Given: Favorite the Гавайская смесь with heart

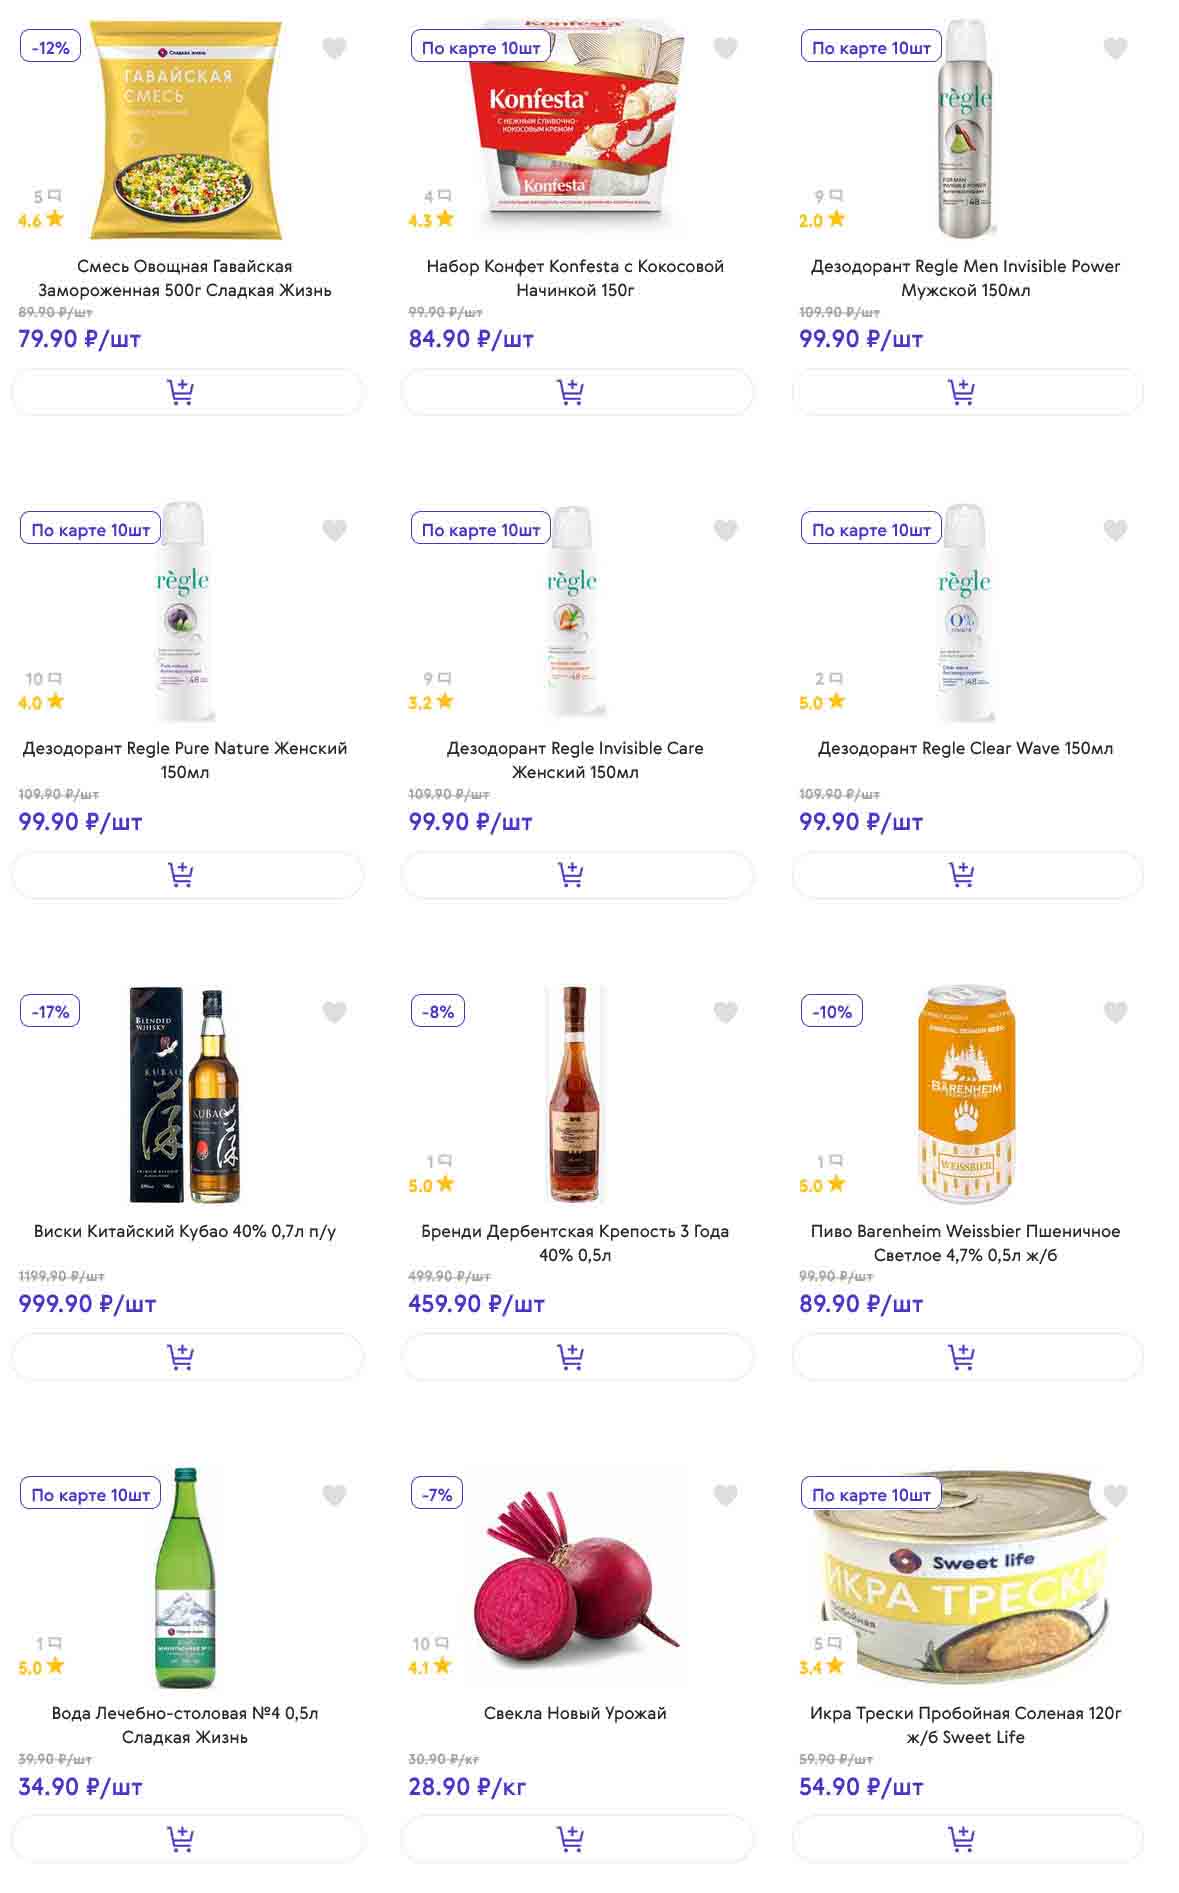Looking at the screenshot, I should click(335, 48).
